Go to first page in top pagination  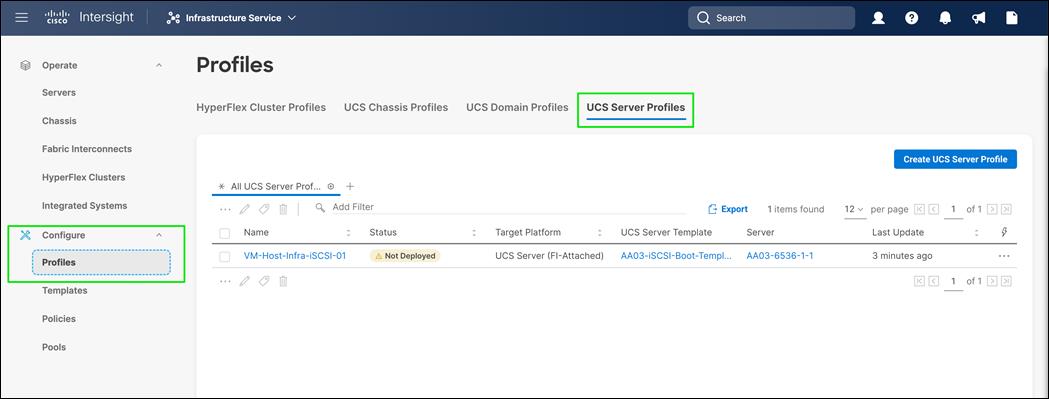click(x=919, y=209)
